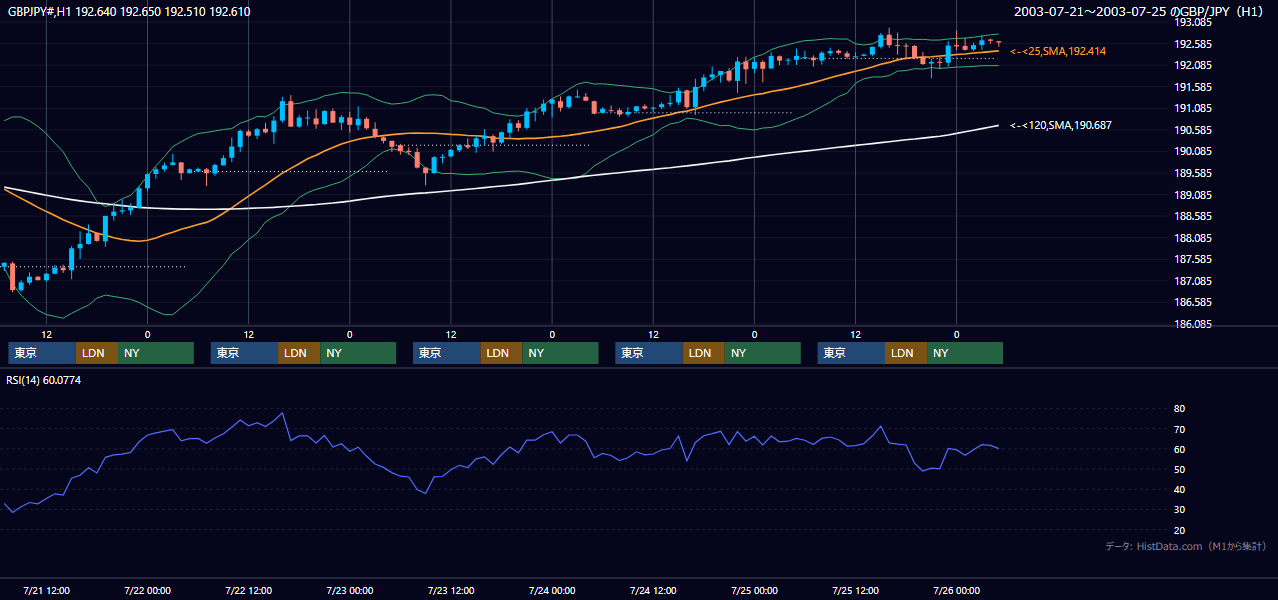Viewport: 1278px width, 600px height.
Task: Select the 120 SMA label 190.687
Action: pyautogui.click(x=1061, y=125)
